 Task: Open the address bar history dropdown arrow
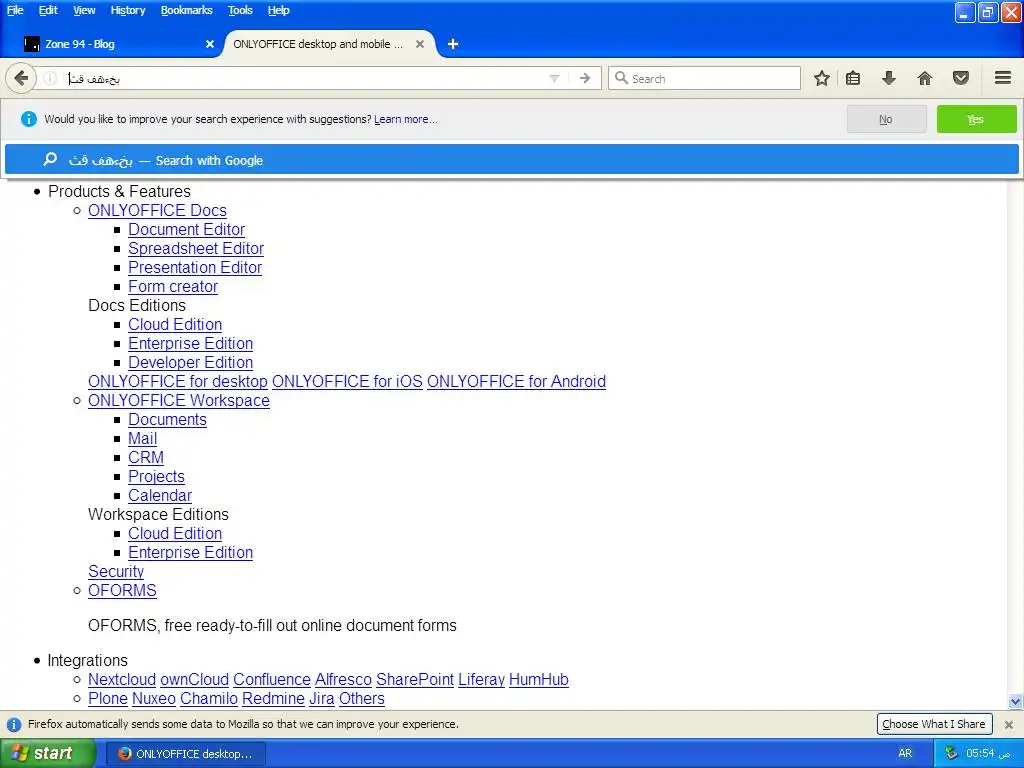554,78
